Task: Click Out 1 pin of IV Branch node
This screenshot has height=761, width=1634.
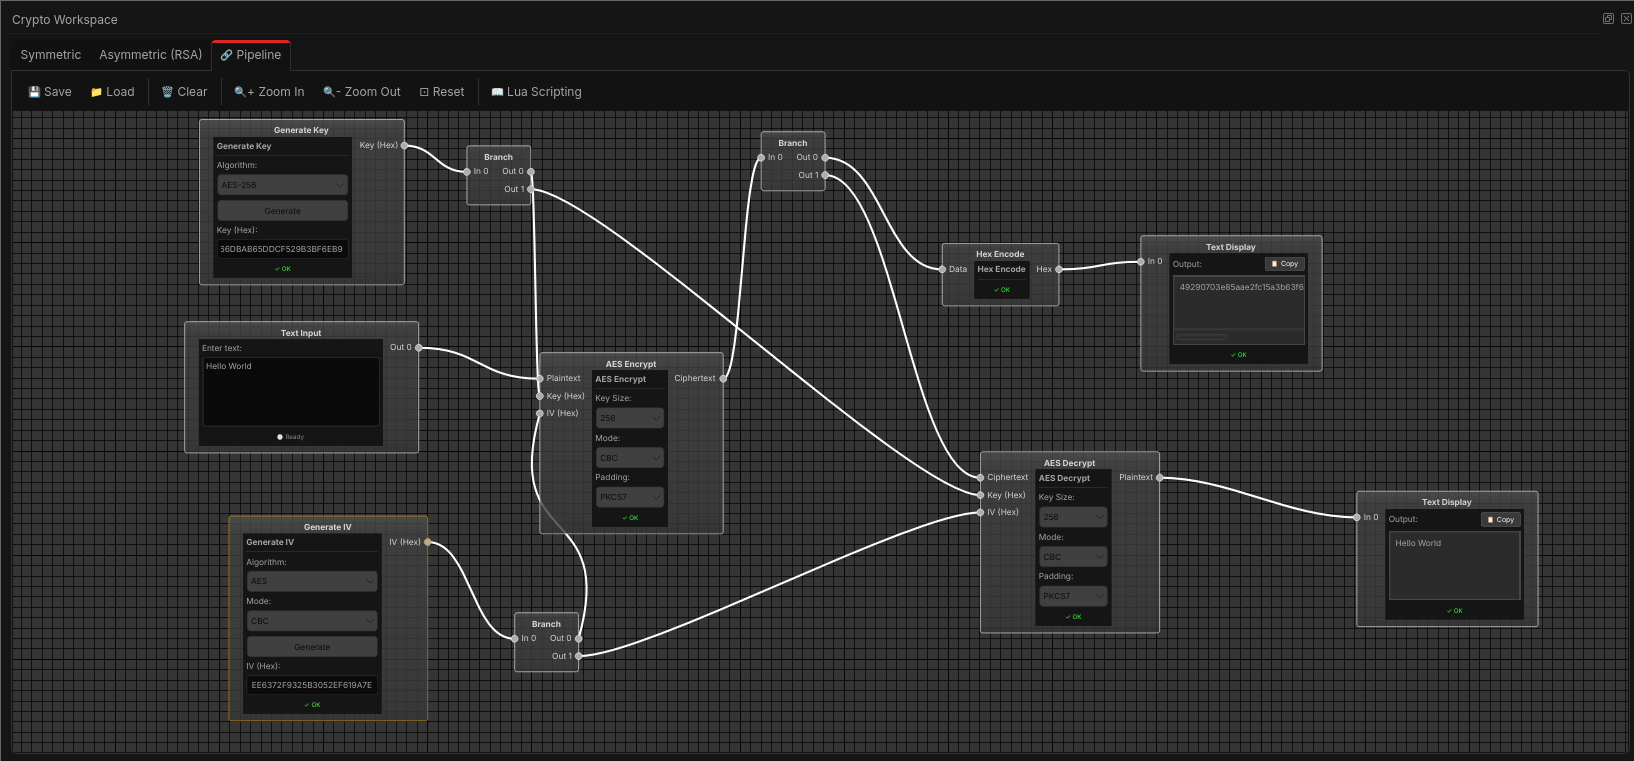Action: click(x=579, y=656)
